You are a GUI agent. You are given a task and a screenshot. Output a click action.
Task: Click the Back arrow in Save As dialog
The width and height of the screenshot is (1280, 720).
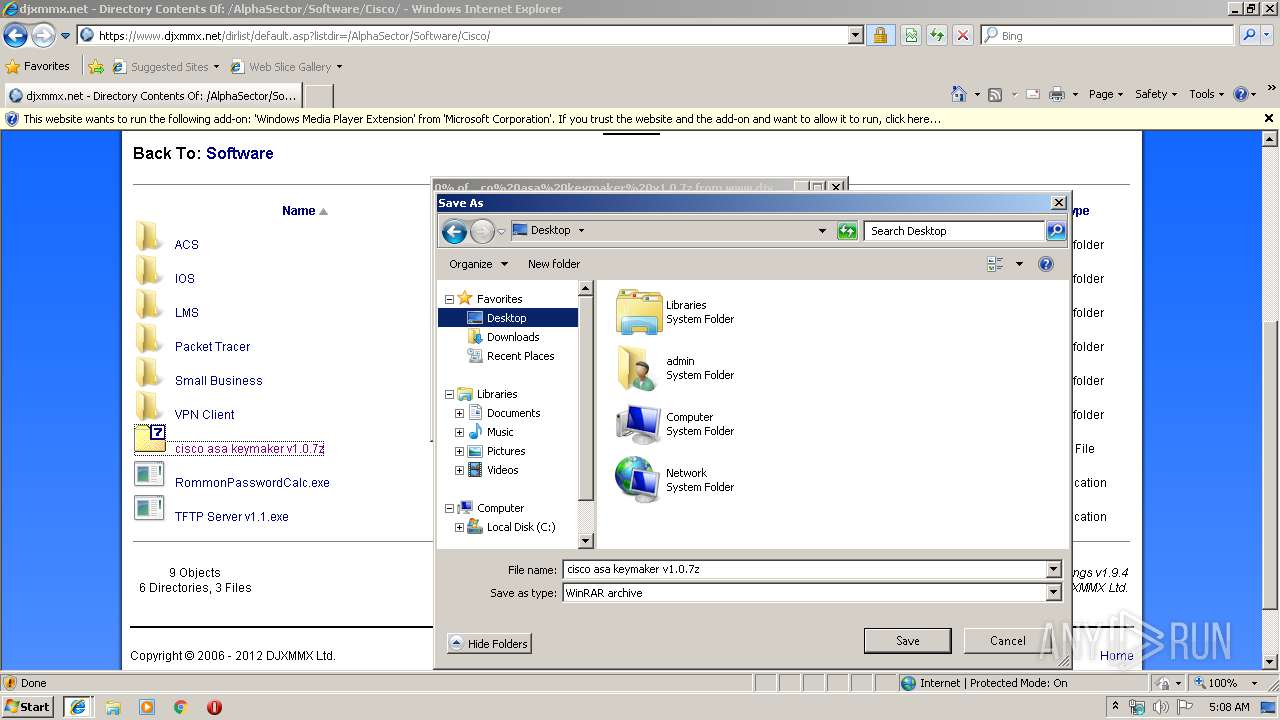[455, 232]
